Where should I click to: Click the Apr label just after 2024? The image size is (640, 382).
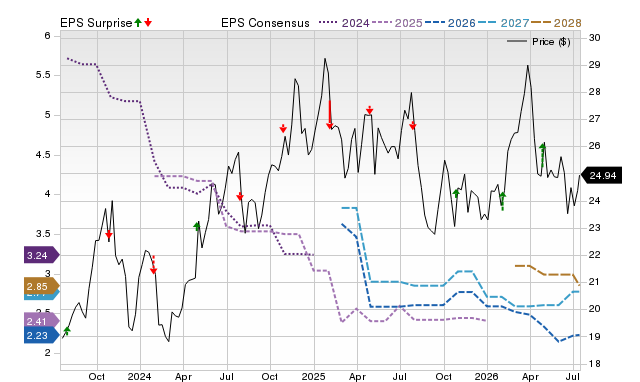pyautogui.click(x=183, y=376)
